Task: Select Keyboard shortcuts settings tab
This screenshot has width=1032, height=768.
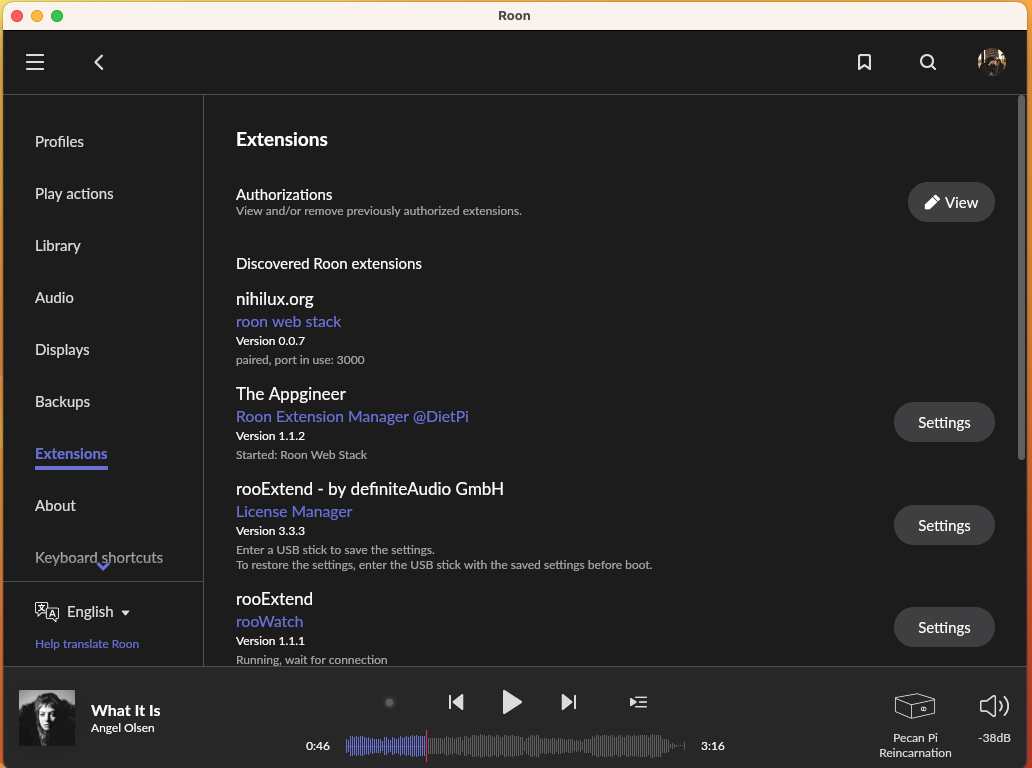Action: (x=99, y=557)
